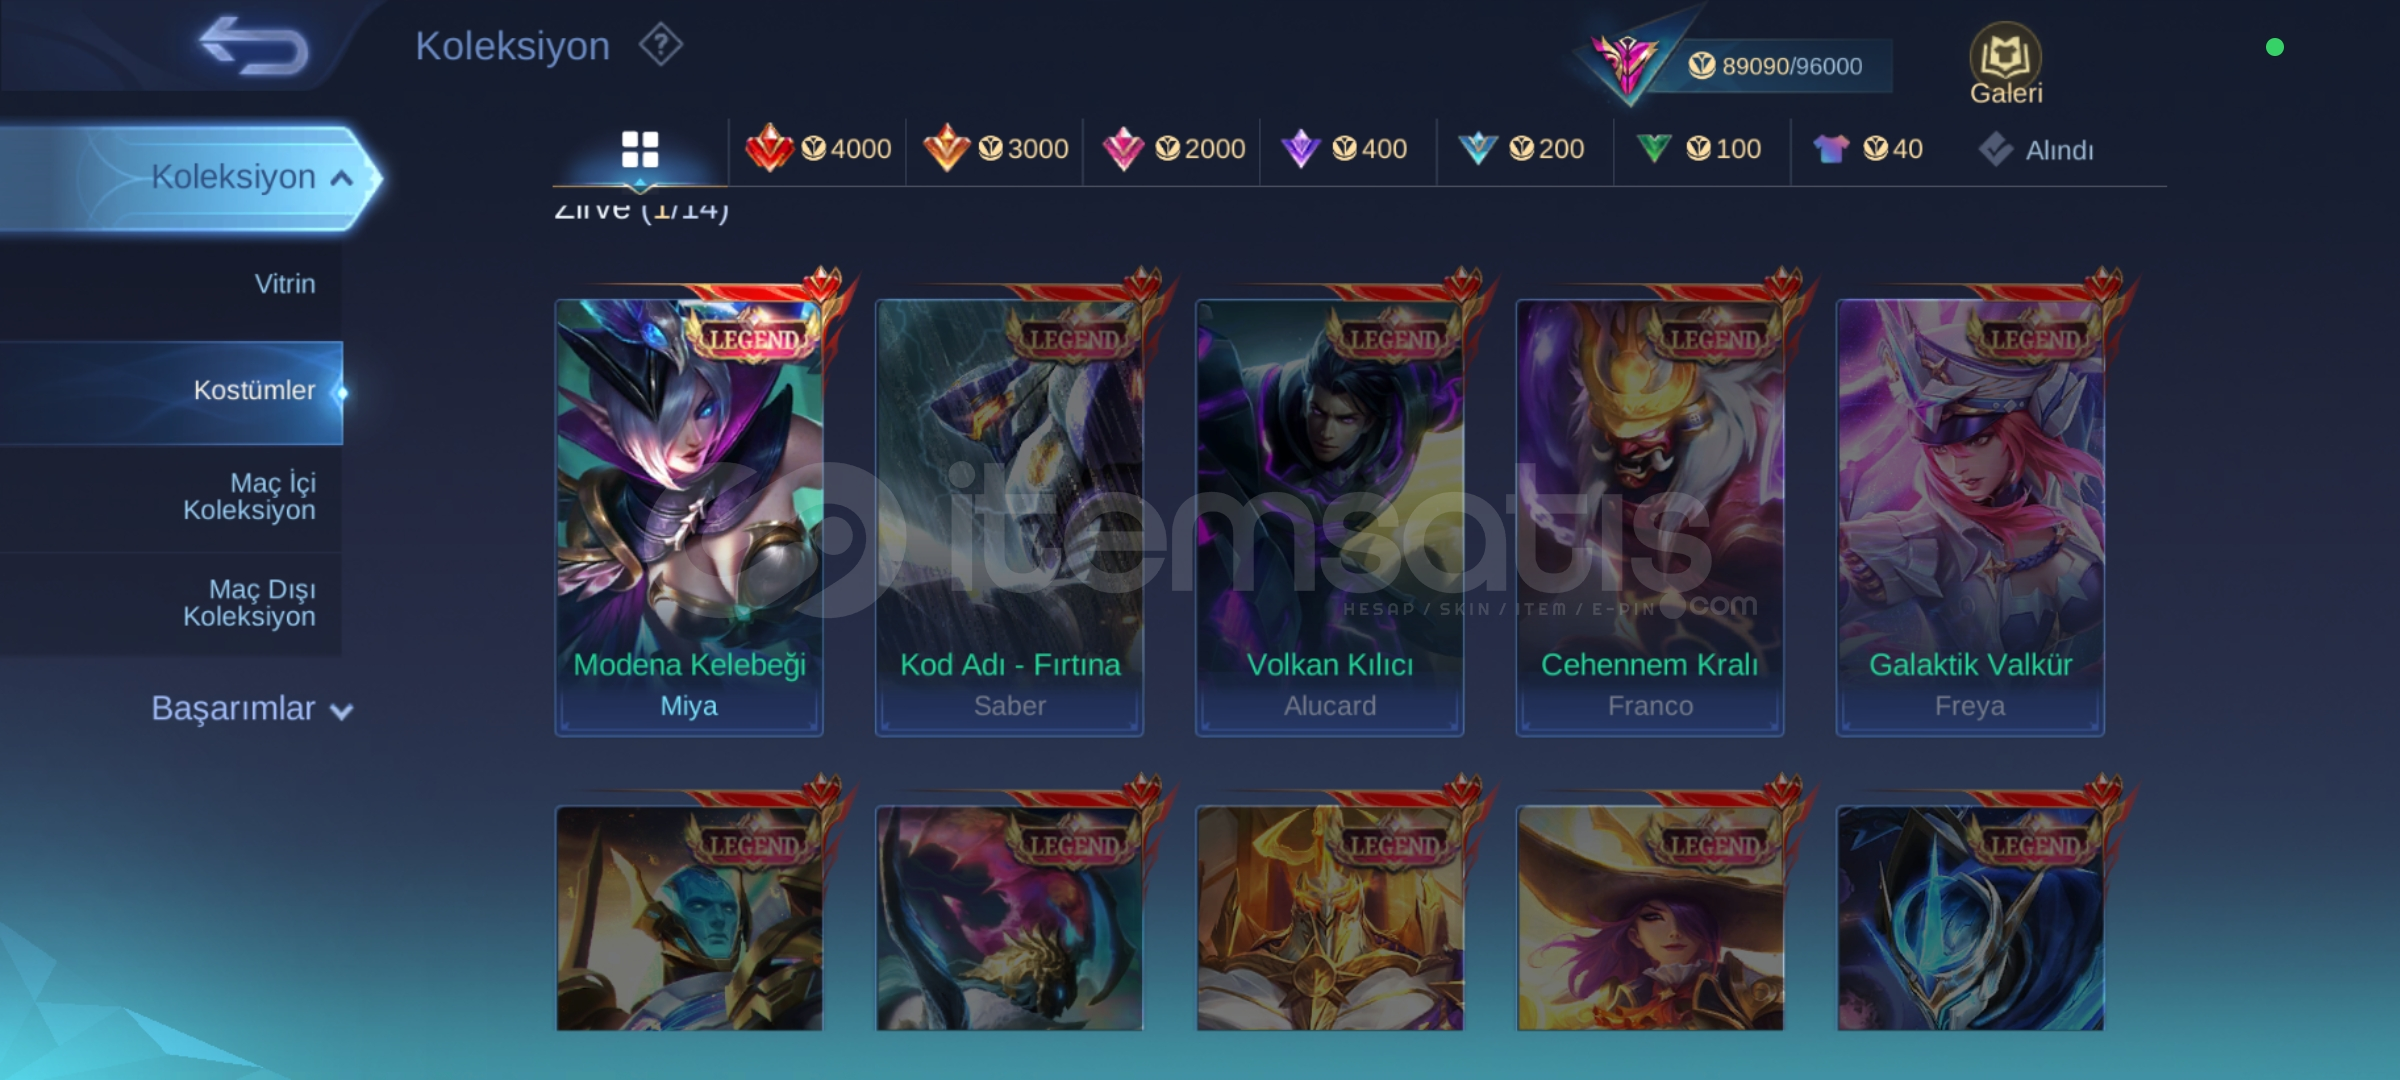Open the help question mark icon
Image resolution: width=2400 pixels, height=1080 pixels.
tap(661, 45)
